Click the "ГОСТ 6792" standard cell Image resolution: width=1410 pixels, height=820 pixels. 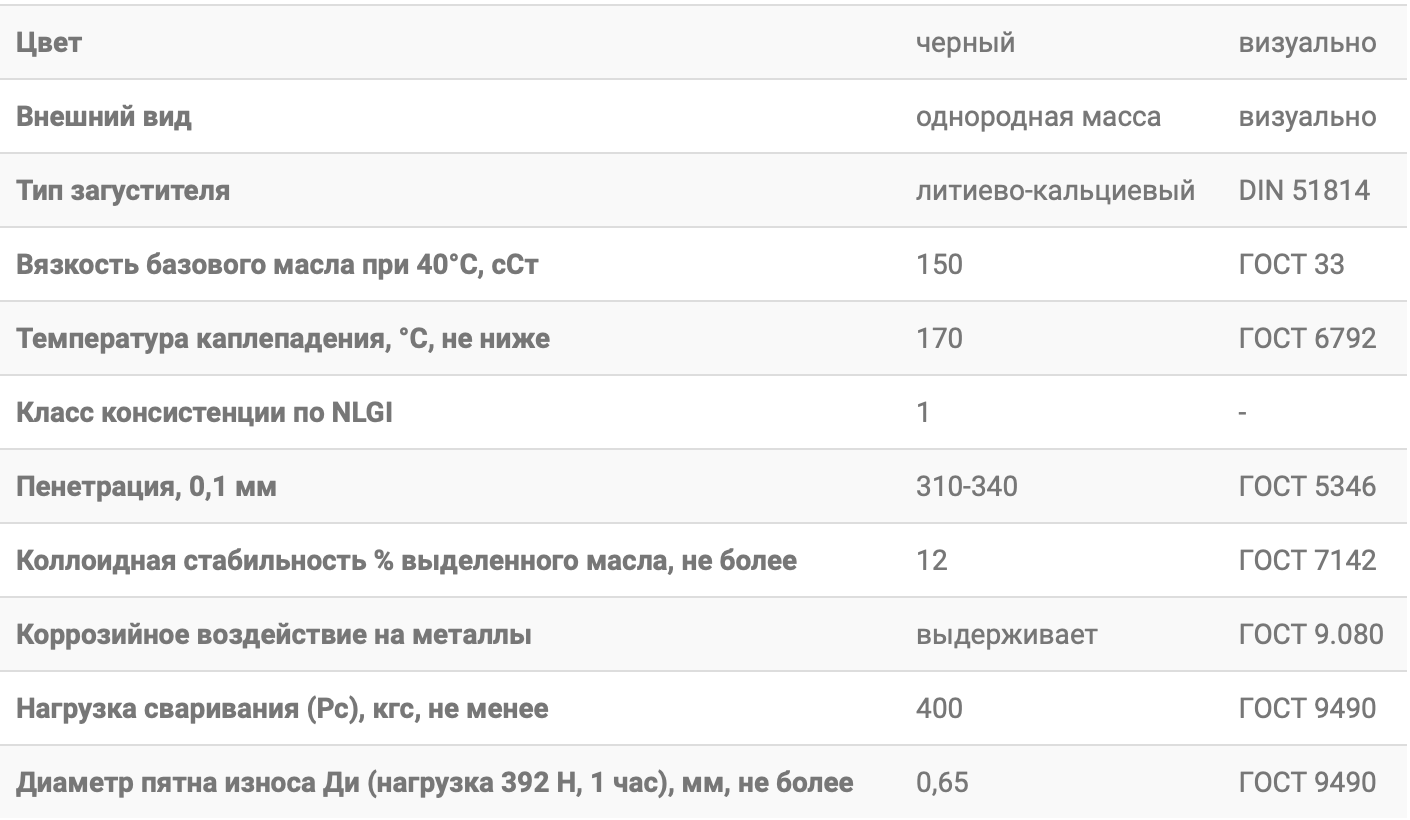coord(1306,338)
